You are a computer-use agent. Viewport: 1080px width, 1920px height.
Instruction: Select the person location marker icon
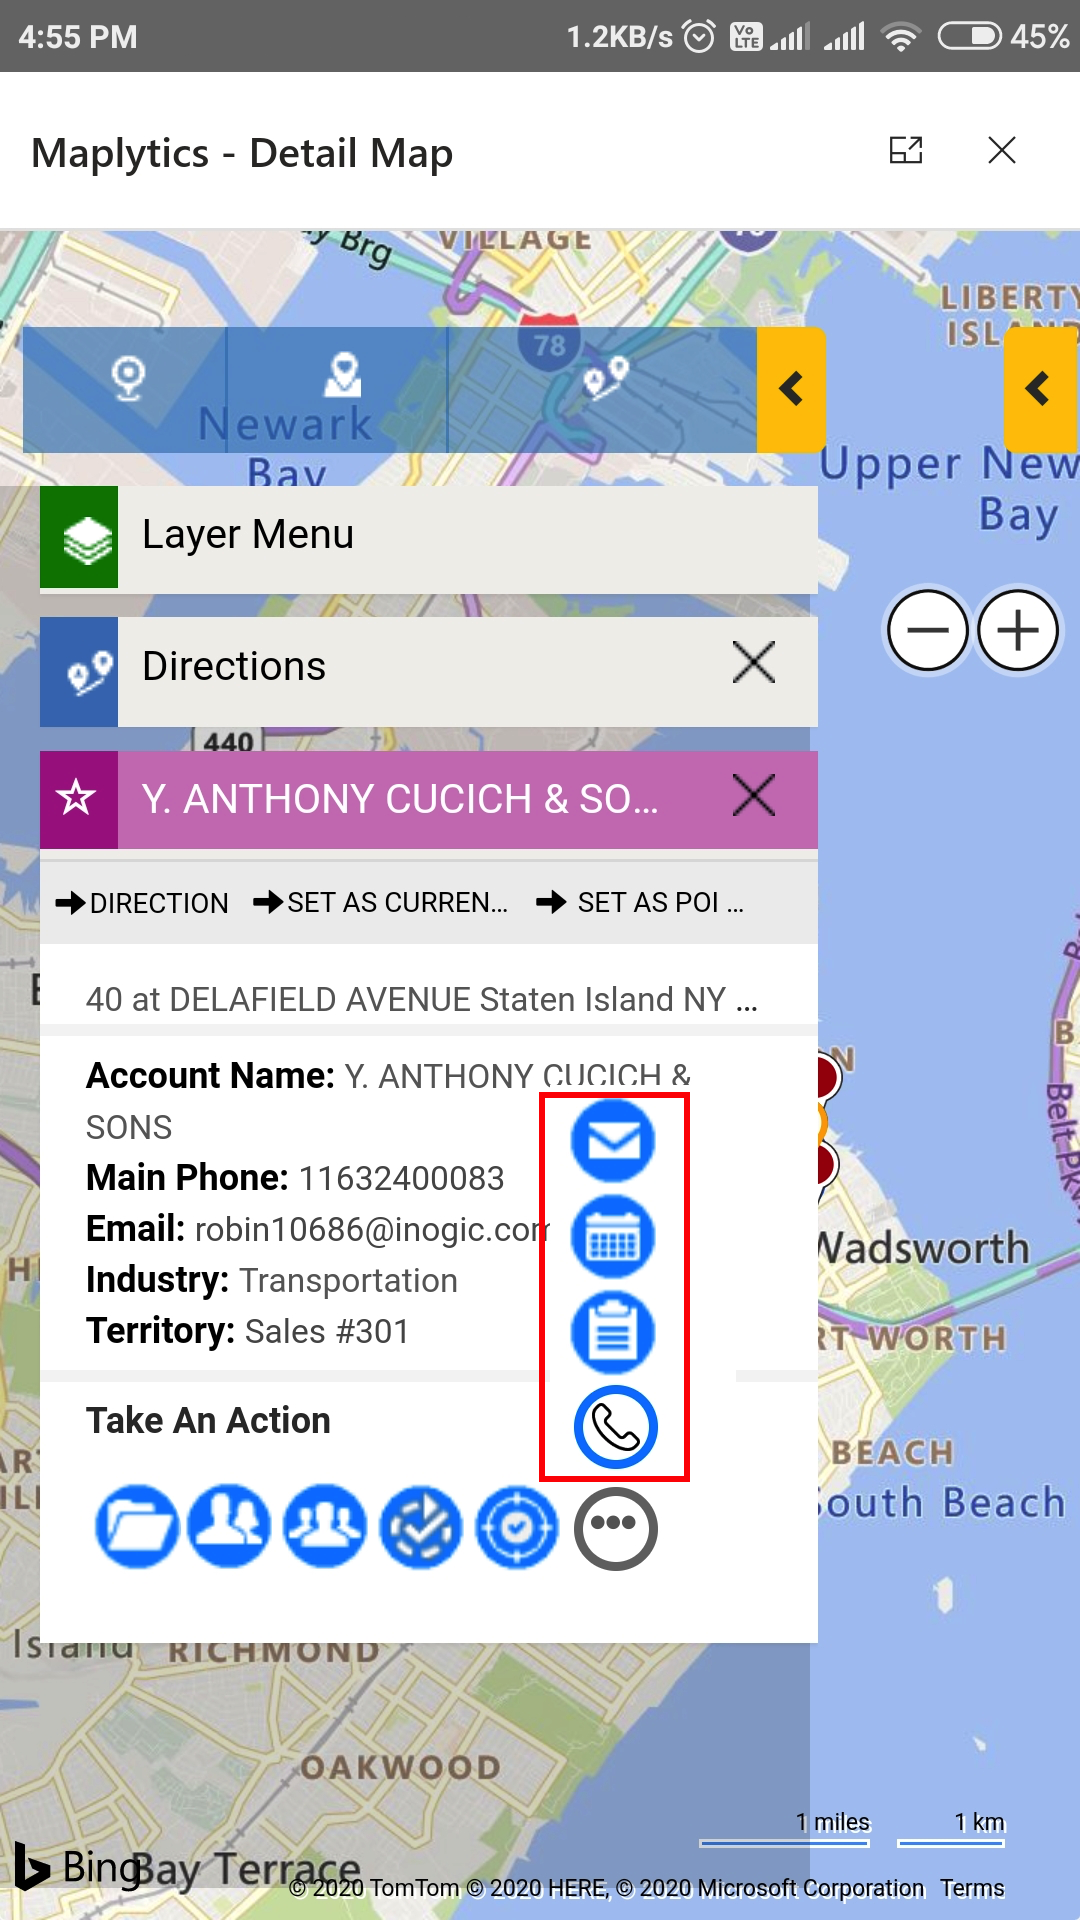coord(343,375)
